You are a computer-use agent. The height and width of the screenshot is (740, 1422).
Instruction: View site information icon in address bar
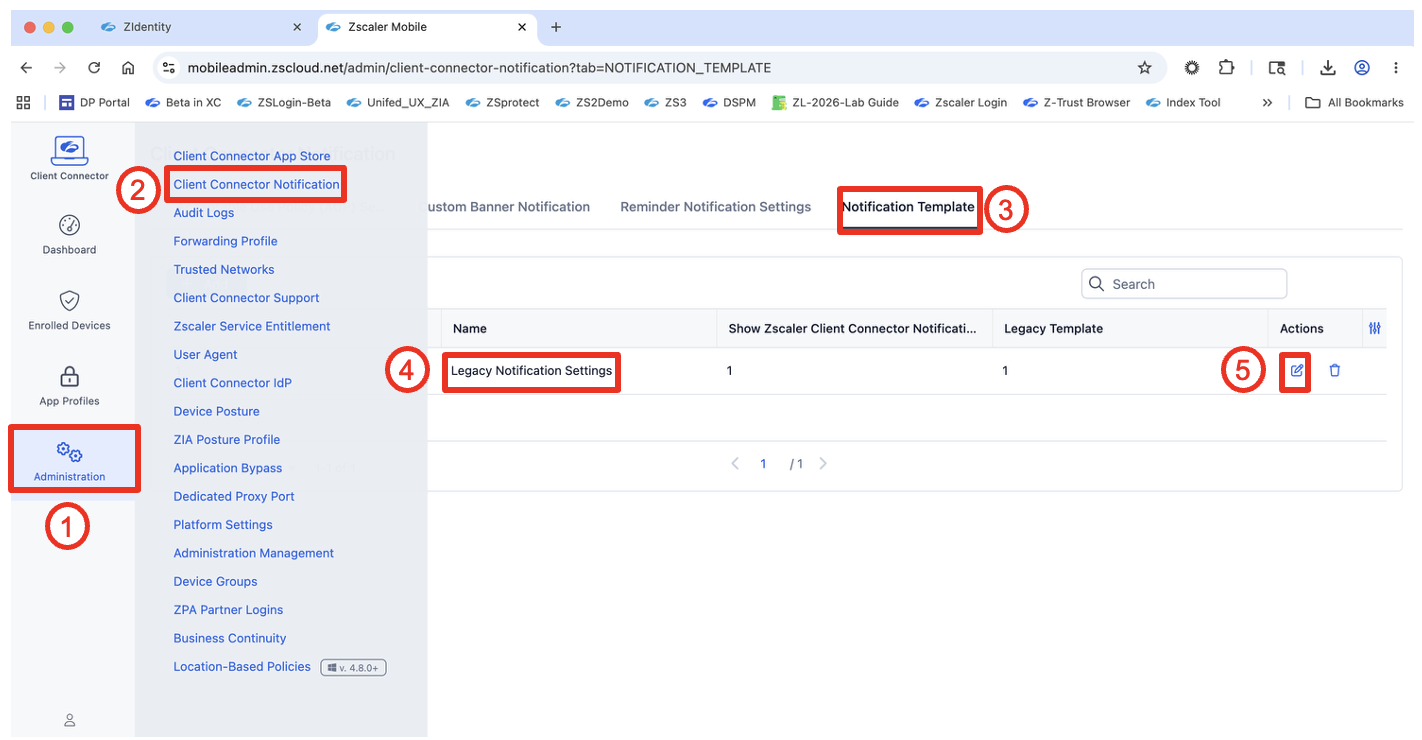pyautogui.click(x=168, y=68)
